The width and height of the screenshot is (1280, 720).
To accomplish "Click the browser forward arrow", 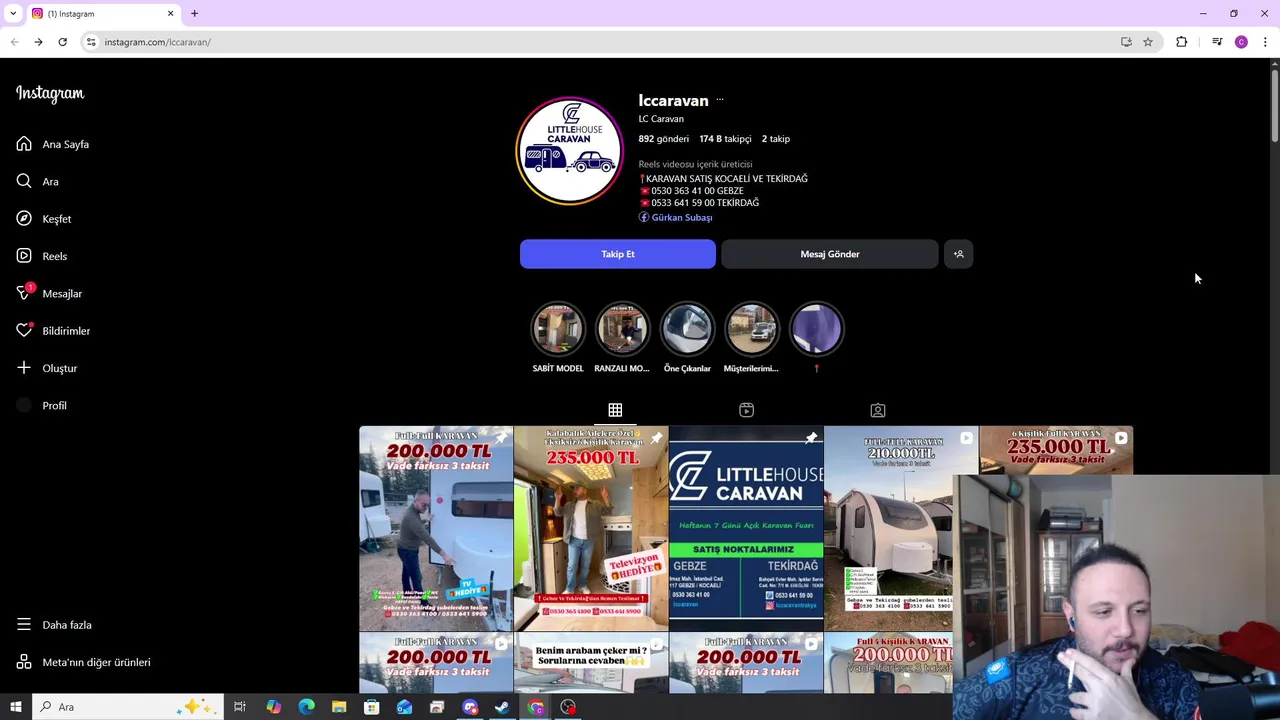I will click(38, 42).
